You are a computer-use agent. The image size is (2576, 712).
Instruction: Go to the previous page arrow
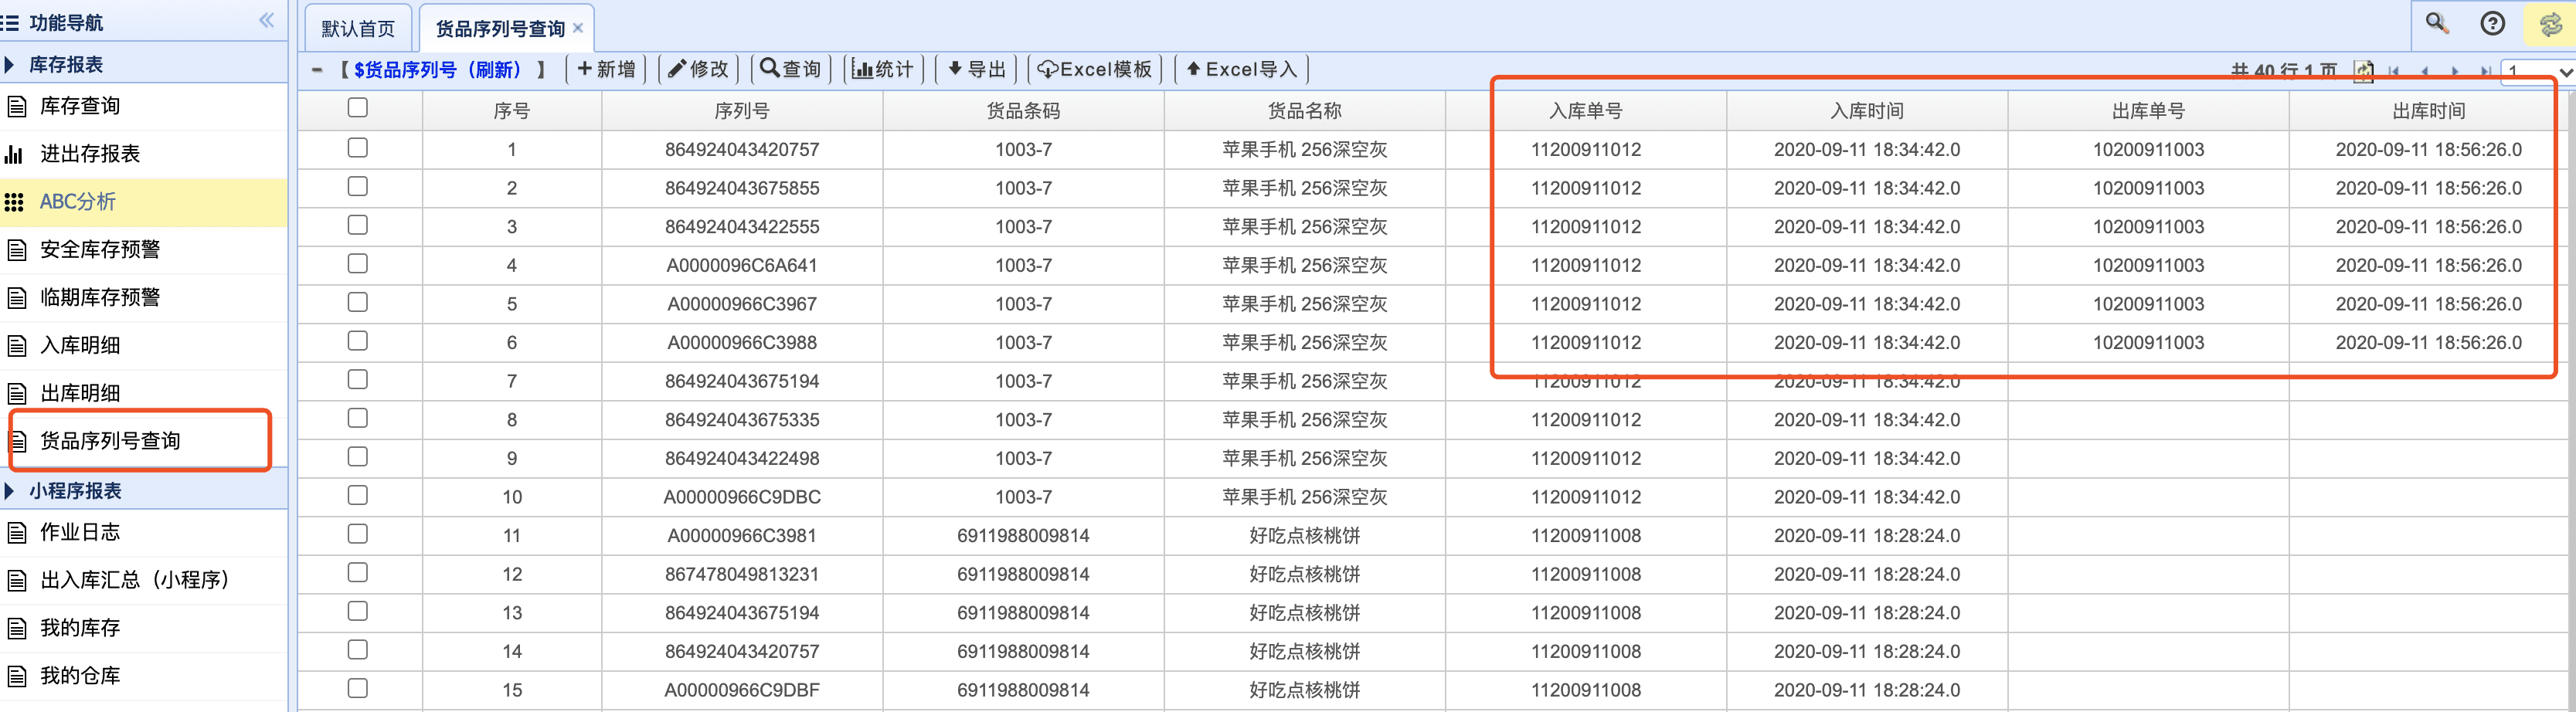tap(2424, 71)
